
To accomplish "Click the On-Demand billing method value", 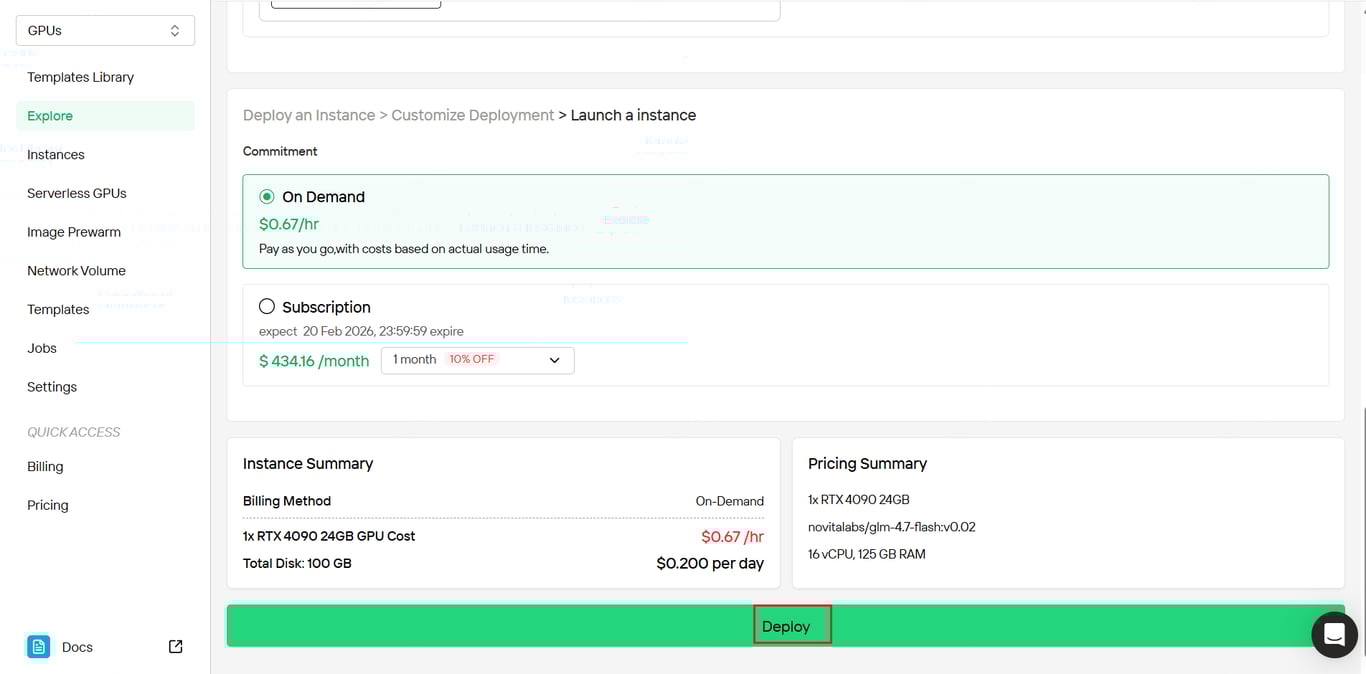I will coord(730,501).
